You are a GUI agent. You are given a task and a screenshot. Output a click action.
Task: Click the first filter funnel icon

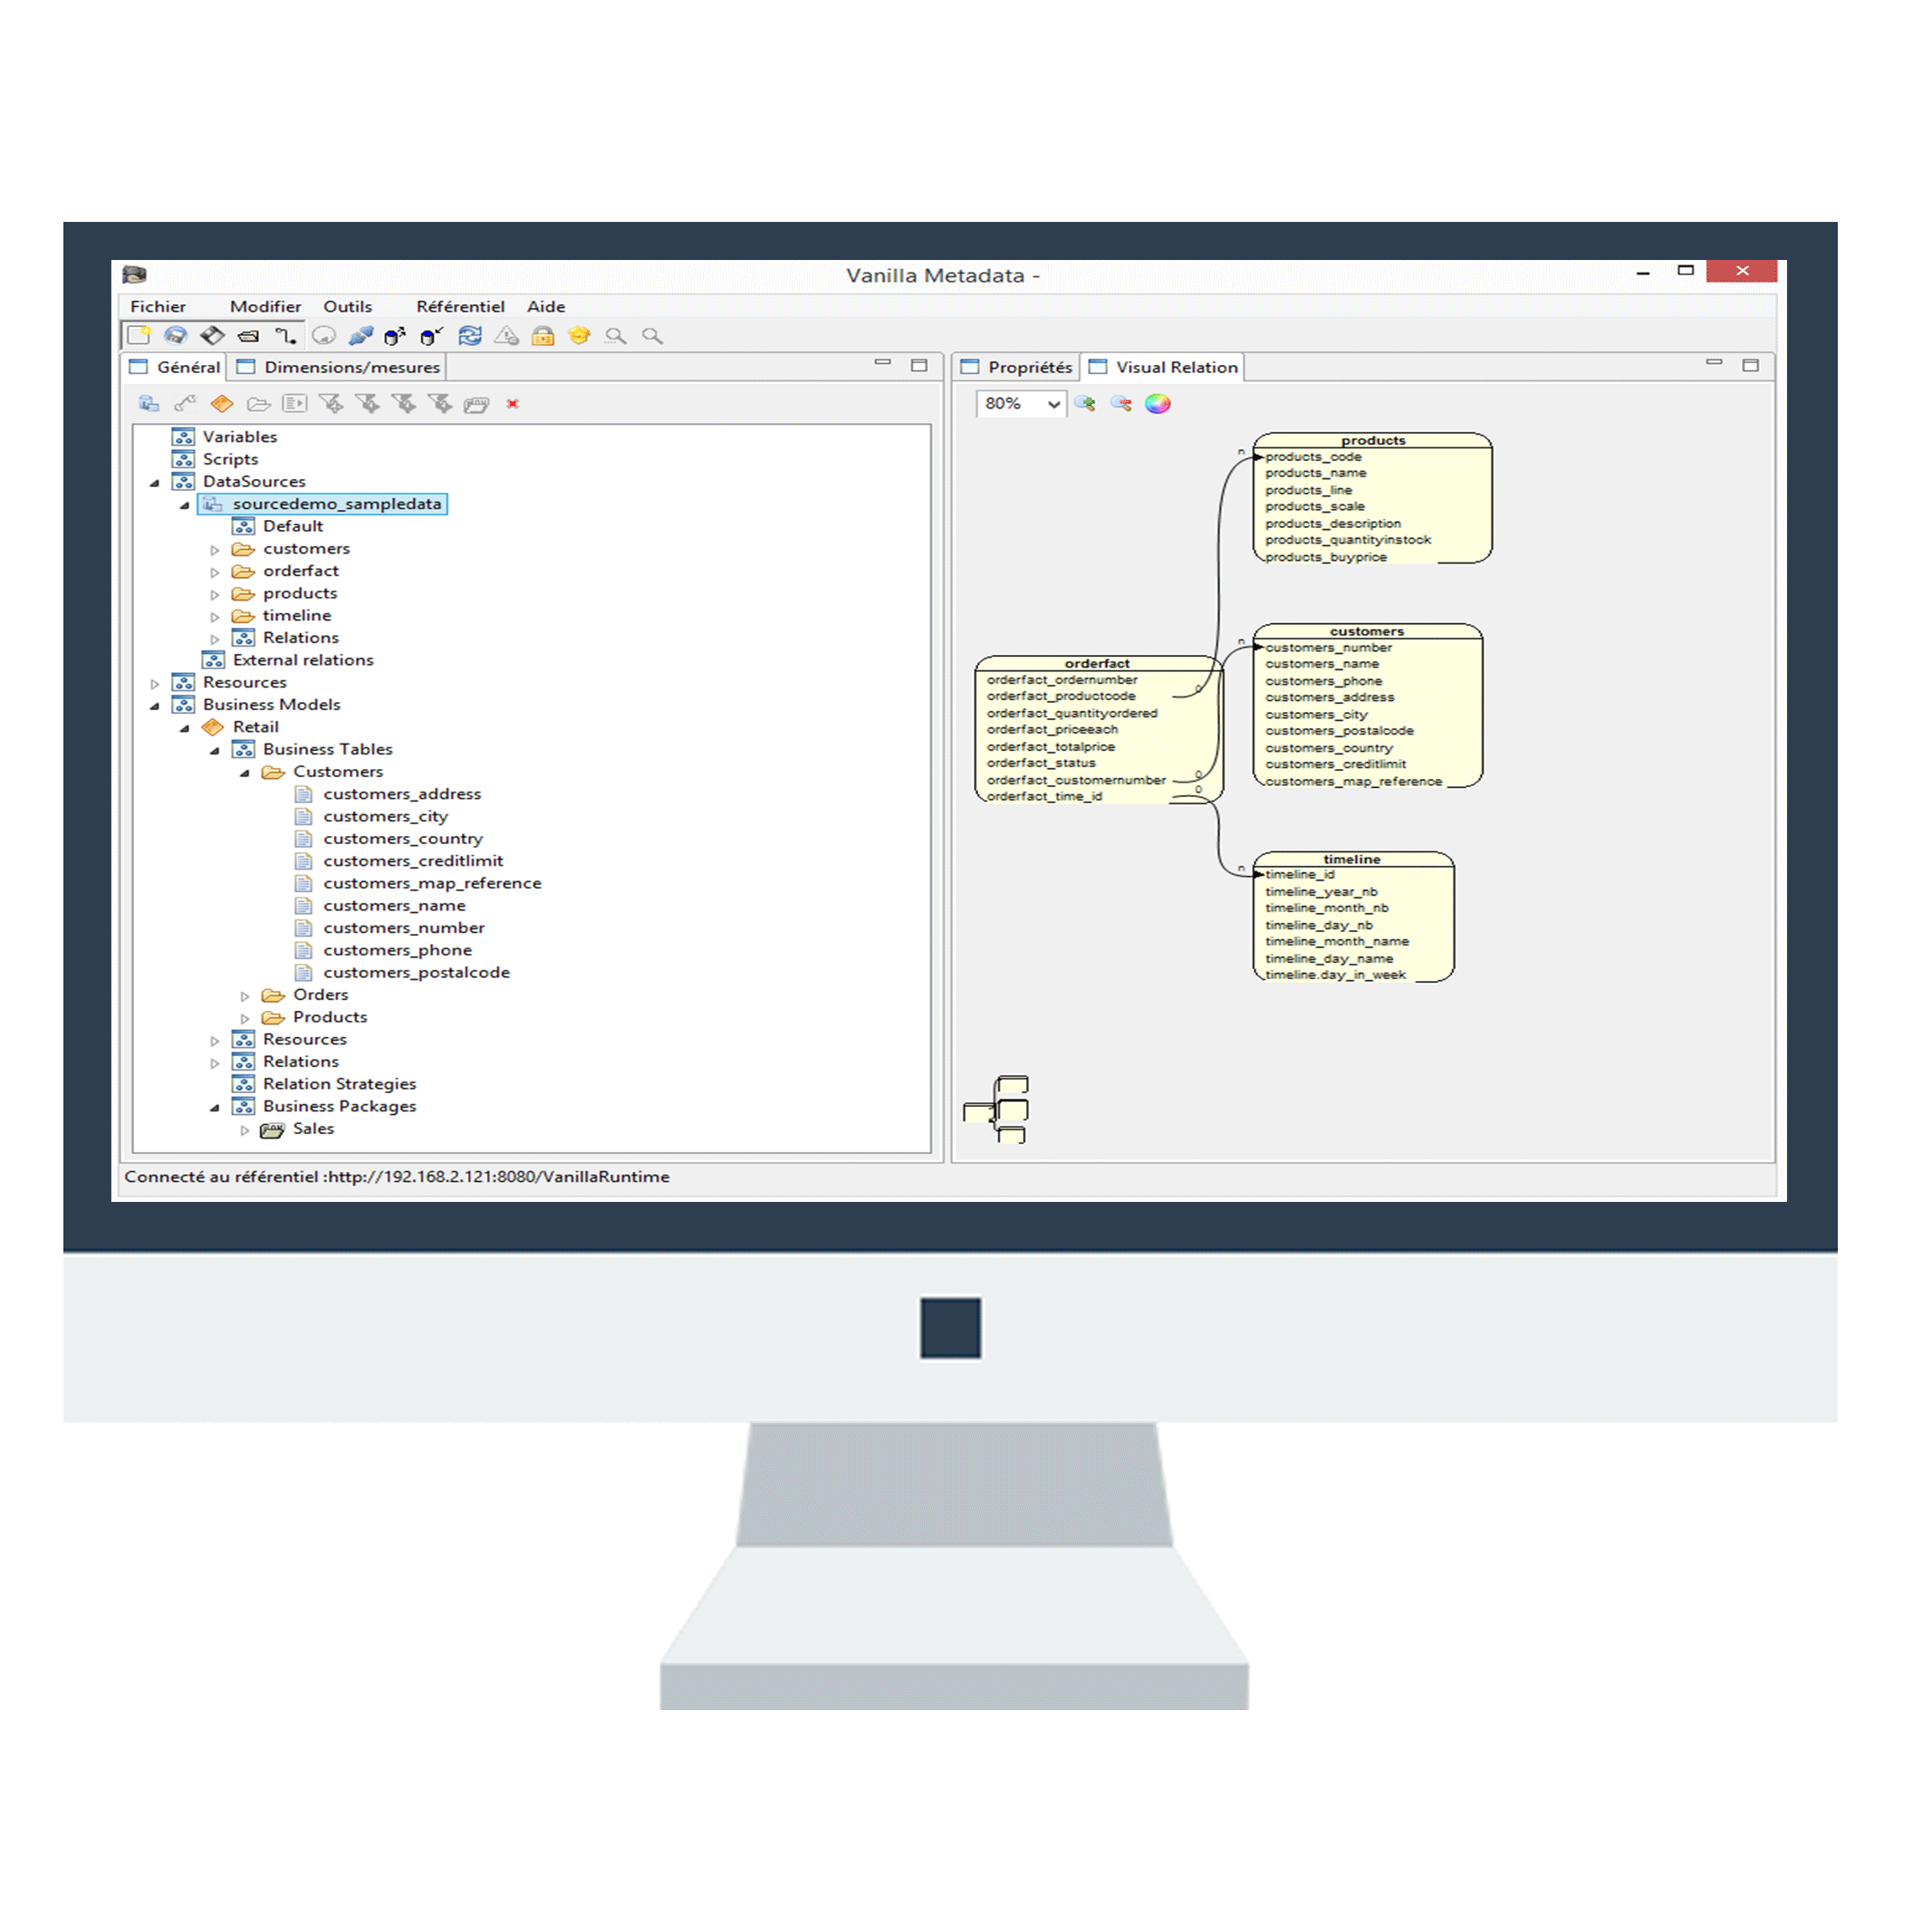tap(331, 404)
